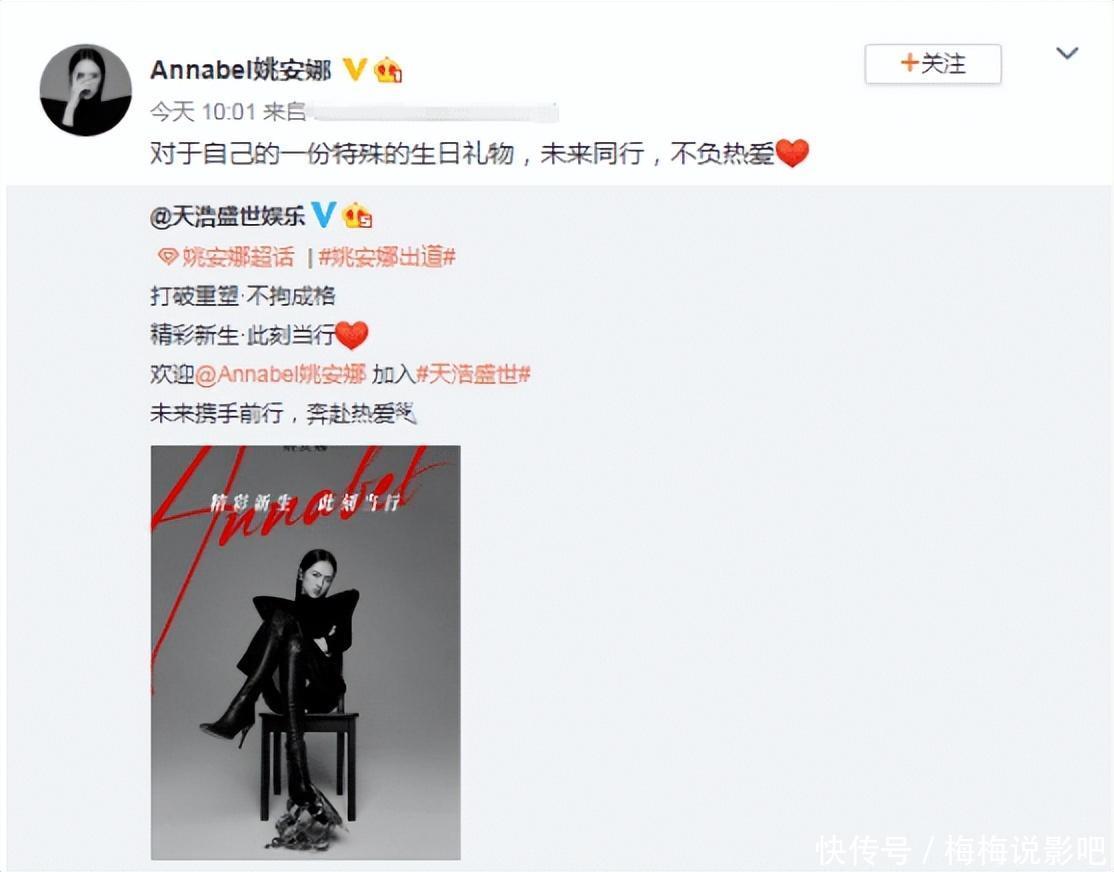The height and width of the screenshot is (872, 1114).
Task: Follow the account with +关注 button
Action: click(933, 64)
